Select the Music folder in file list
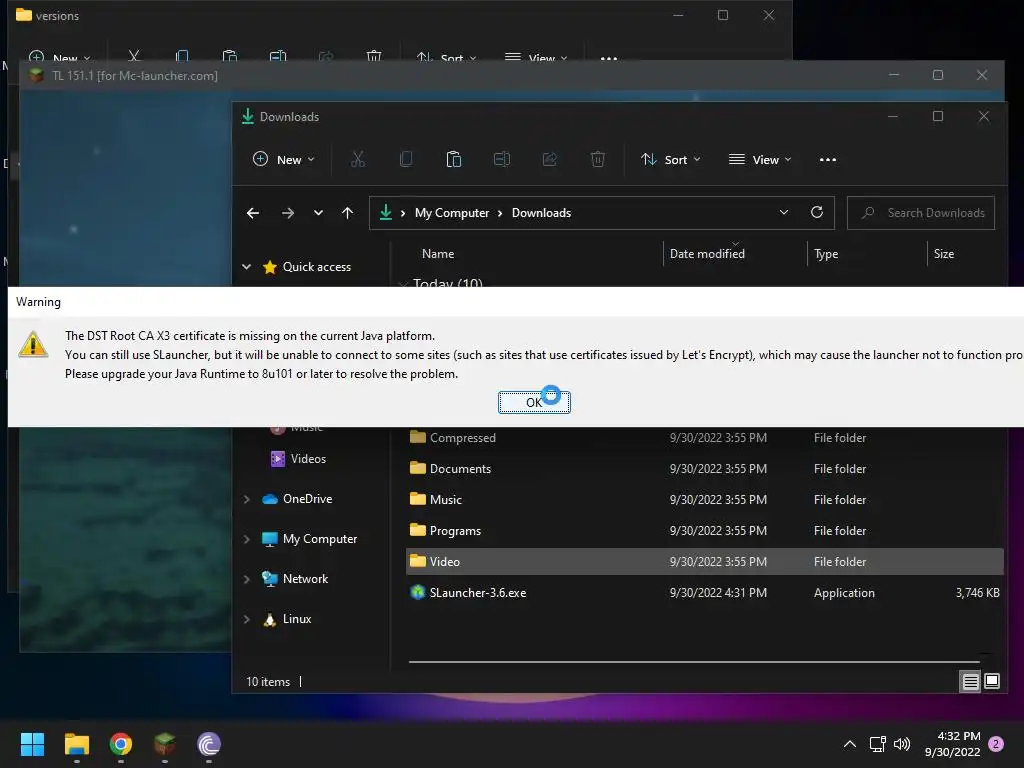 point(705,500)
